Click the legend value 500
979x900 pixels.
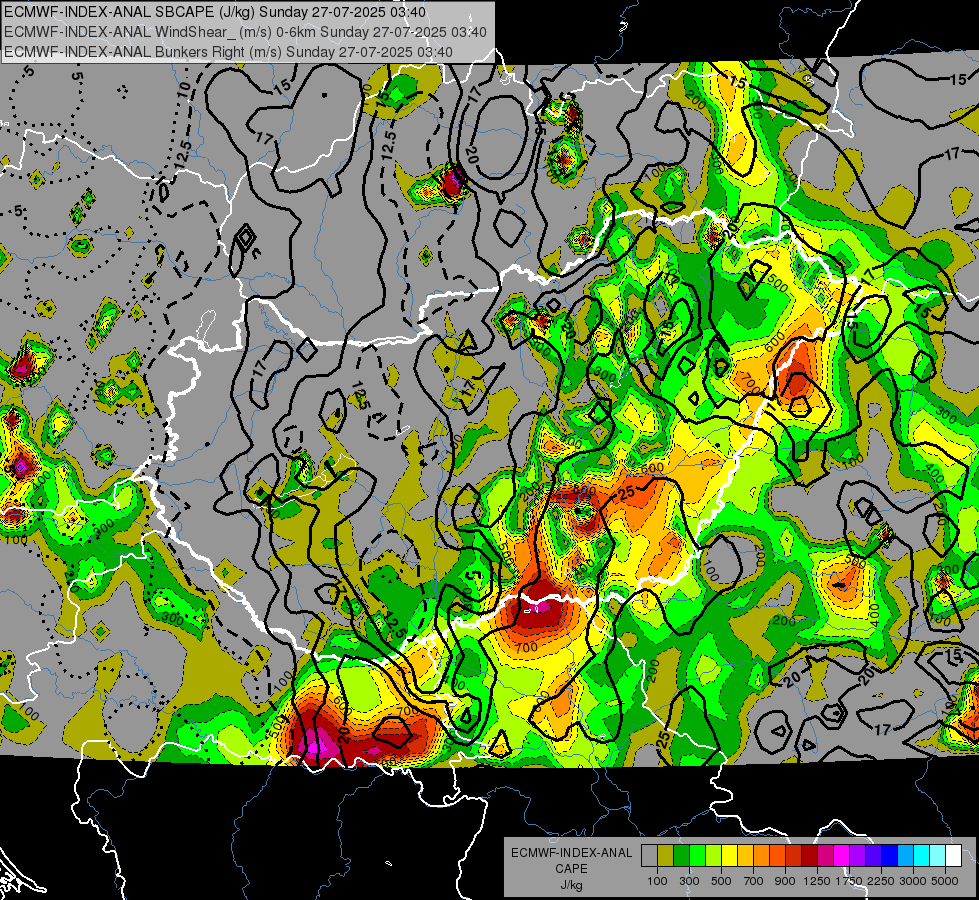(x=721, y=881)
